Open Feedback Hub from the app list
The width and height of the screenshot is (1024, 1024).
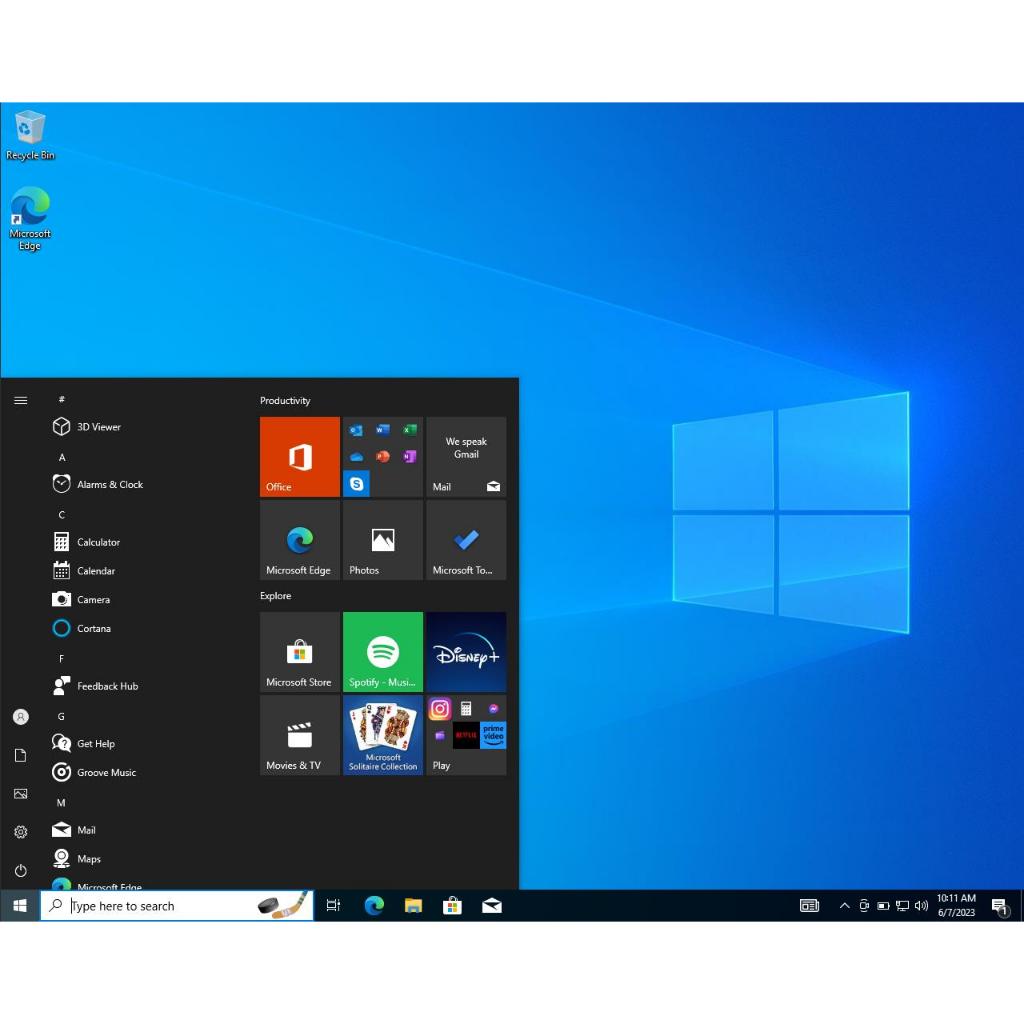(107, 686)
